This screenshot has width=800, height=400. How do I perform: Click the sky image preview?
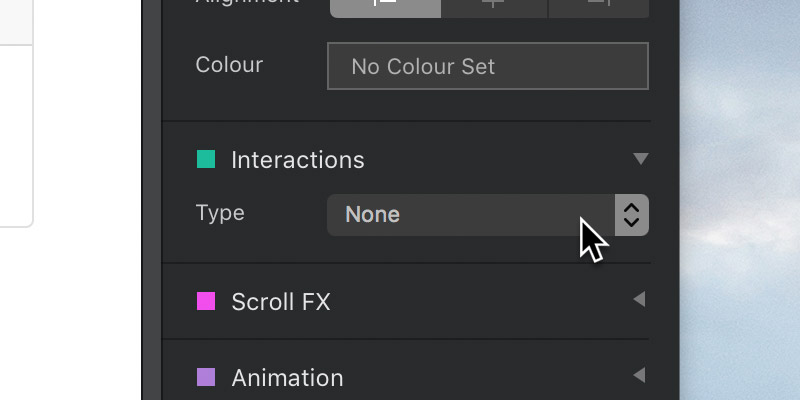tap(740, 200)
